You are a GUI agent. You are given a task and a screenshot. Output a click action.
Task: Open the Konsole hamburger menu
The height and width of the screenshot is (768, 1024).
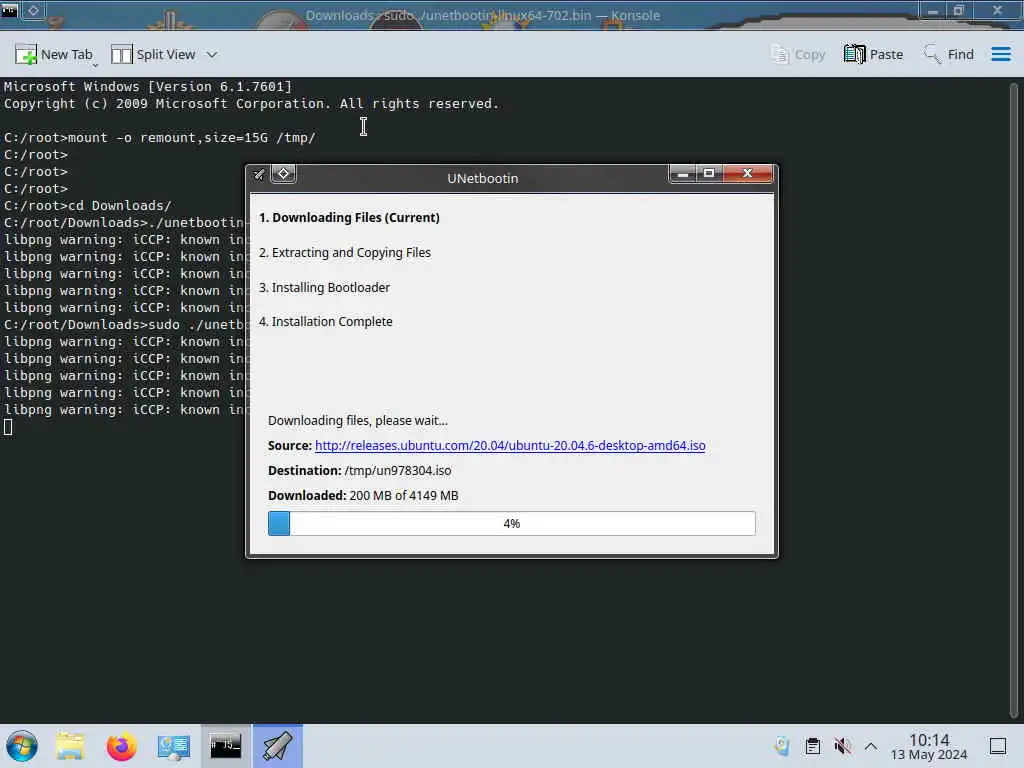(1000, 54)
